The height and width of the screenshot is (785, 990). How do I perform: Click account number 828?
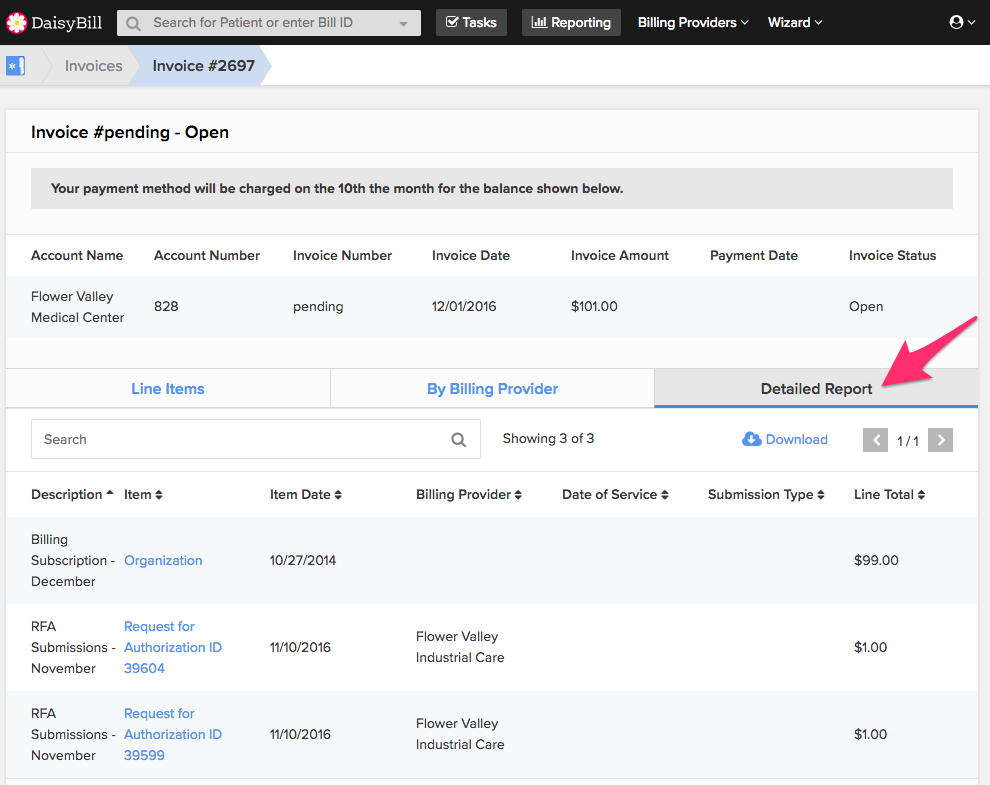pyautogui.click(x=166, y=306)
